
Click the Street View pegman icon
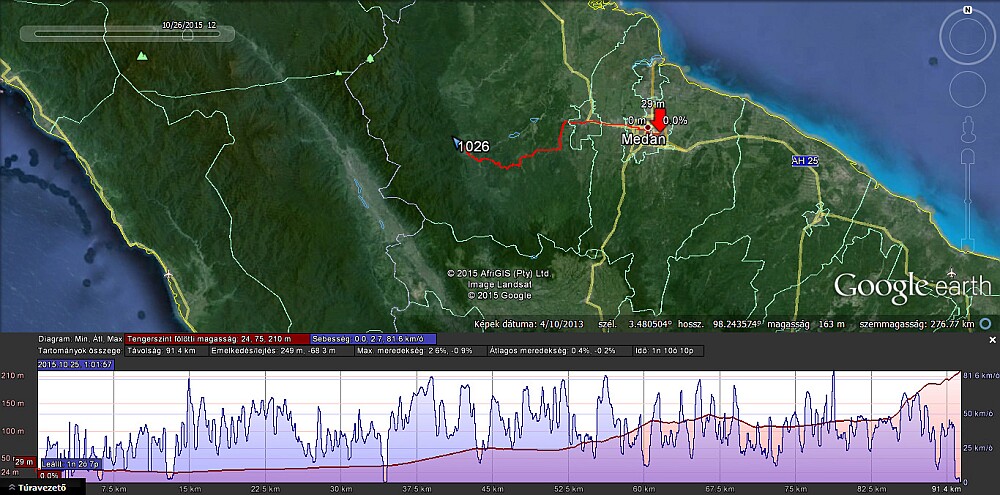click(967, 130)
